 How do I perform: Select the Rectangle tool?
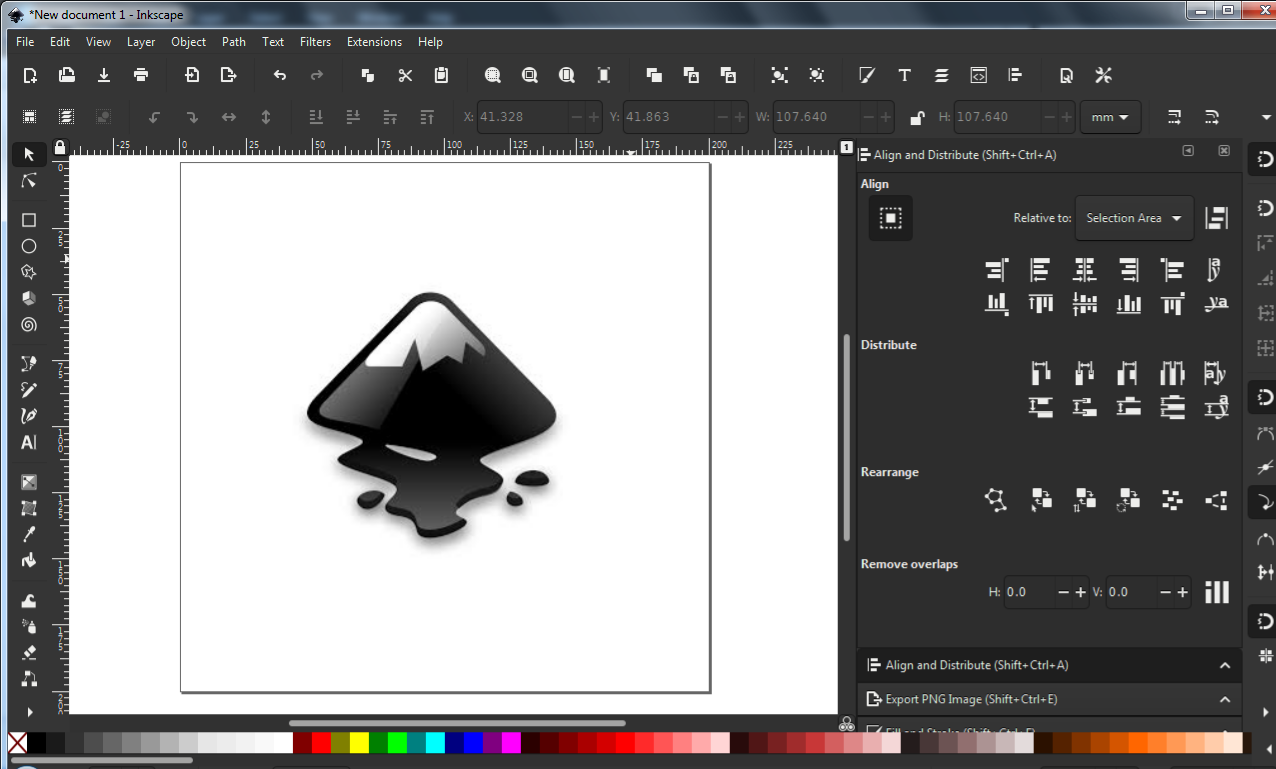29,220
